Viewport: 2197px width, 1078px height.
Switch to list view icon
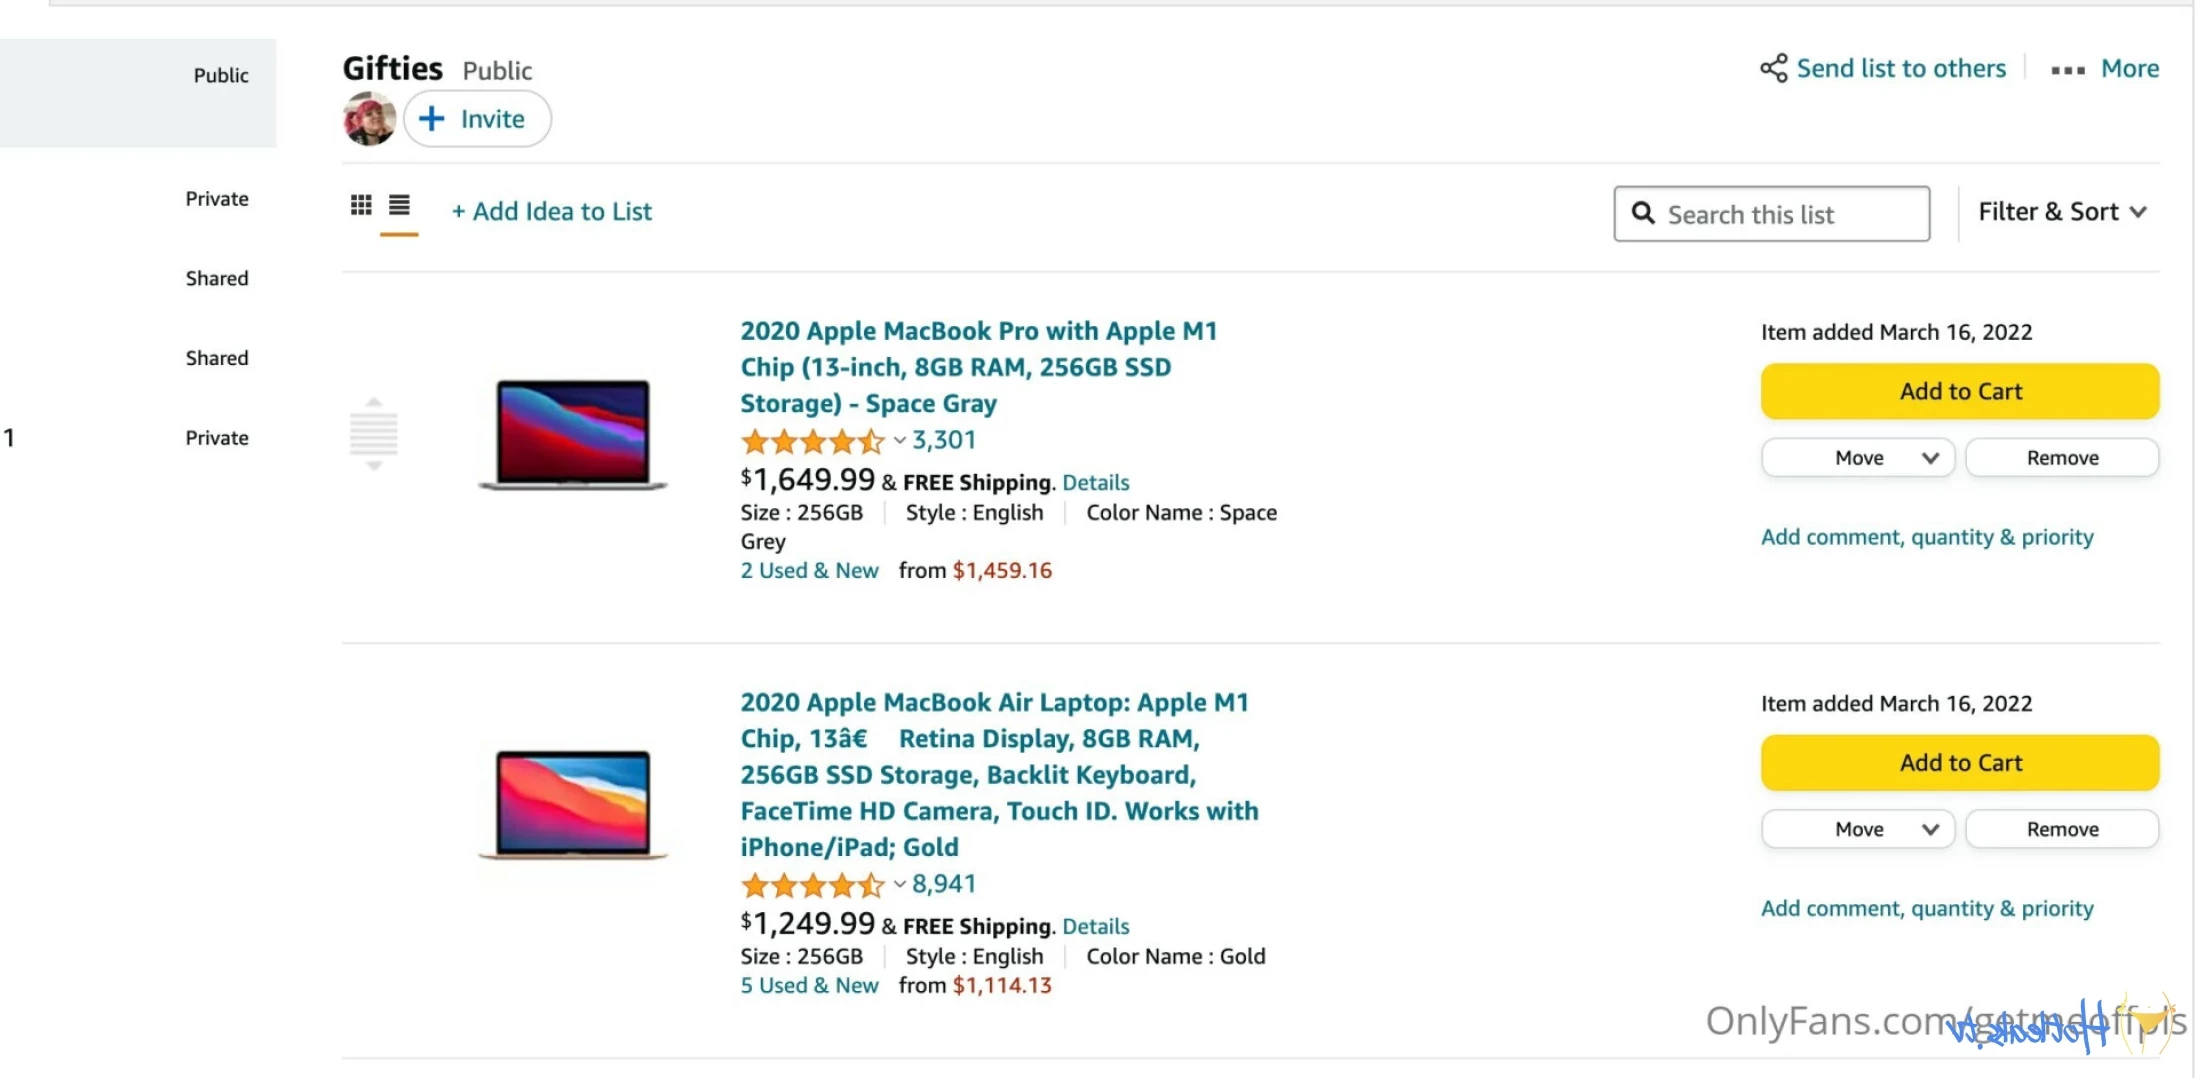(x=399, y=206)
